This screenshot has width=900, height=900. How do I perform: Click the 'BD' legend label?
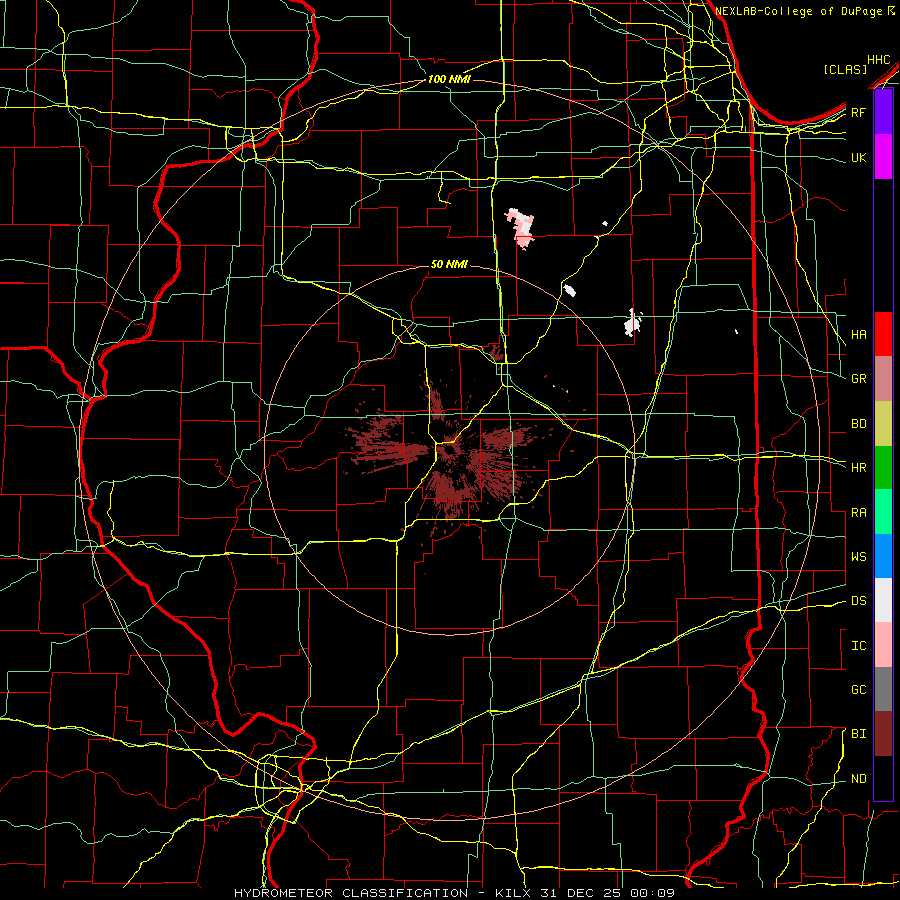[858, 424]
